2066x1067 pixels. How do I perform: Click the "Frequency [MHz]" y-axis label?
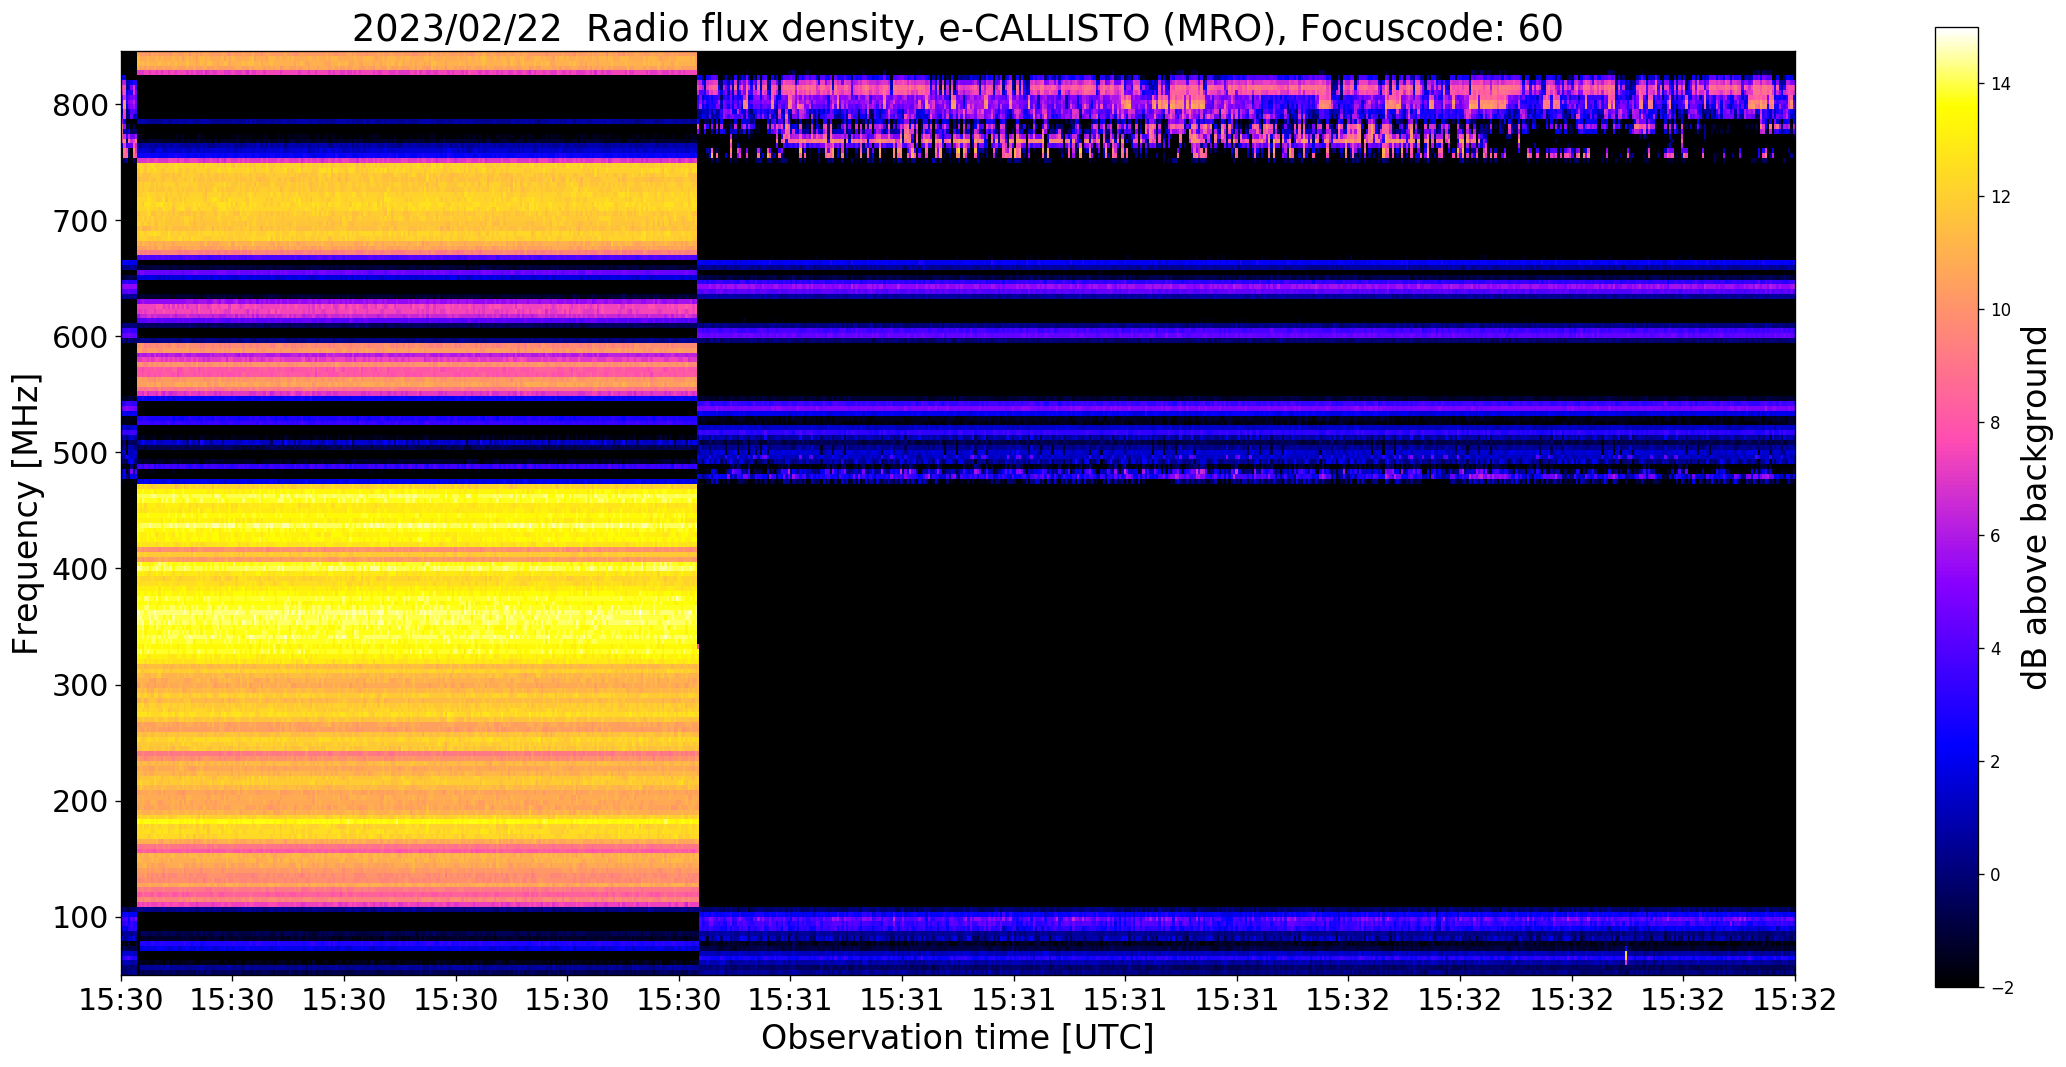26,514
